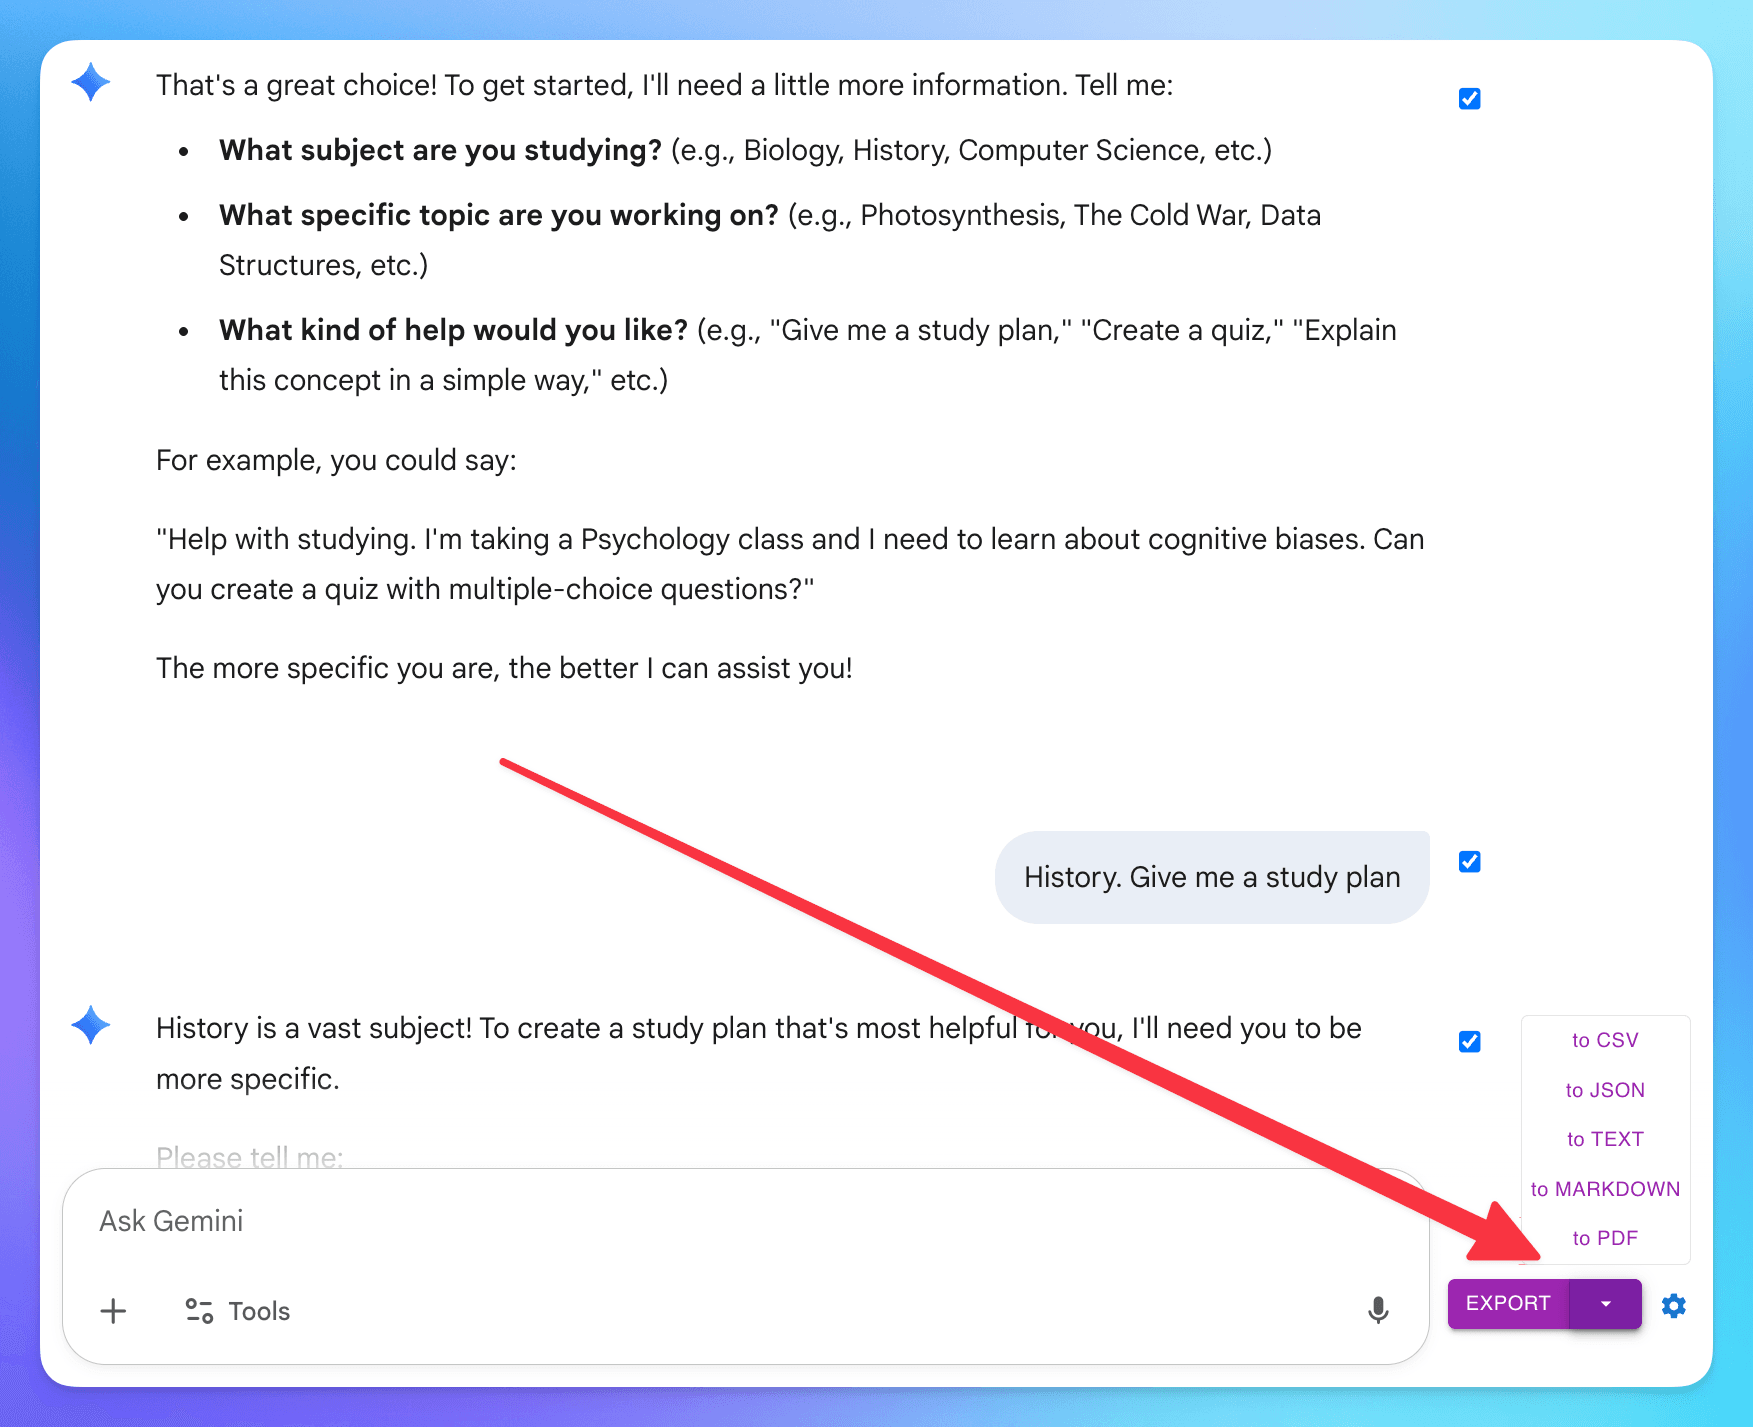Select 'to TEXT' from the export menu
1753x1427 pixels.
pyautogui.click(x=1604, y=1139)
